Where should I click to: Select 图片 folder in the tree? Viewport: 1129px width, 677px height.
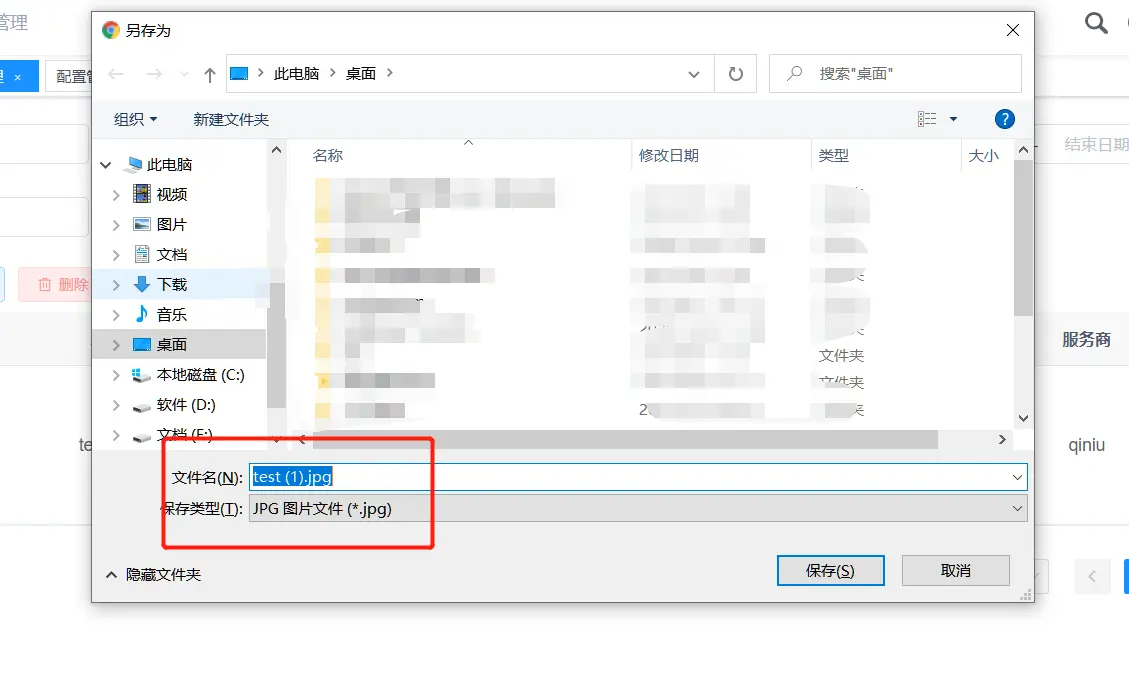171,225
